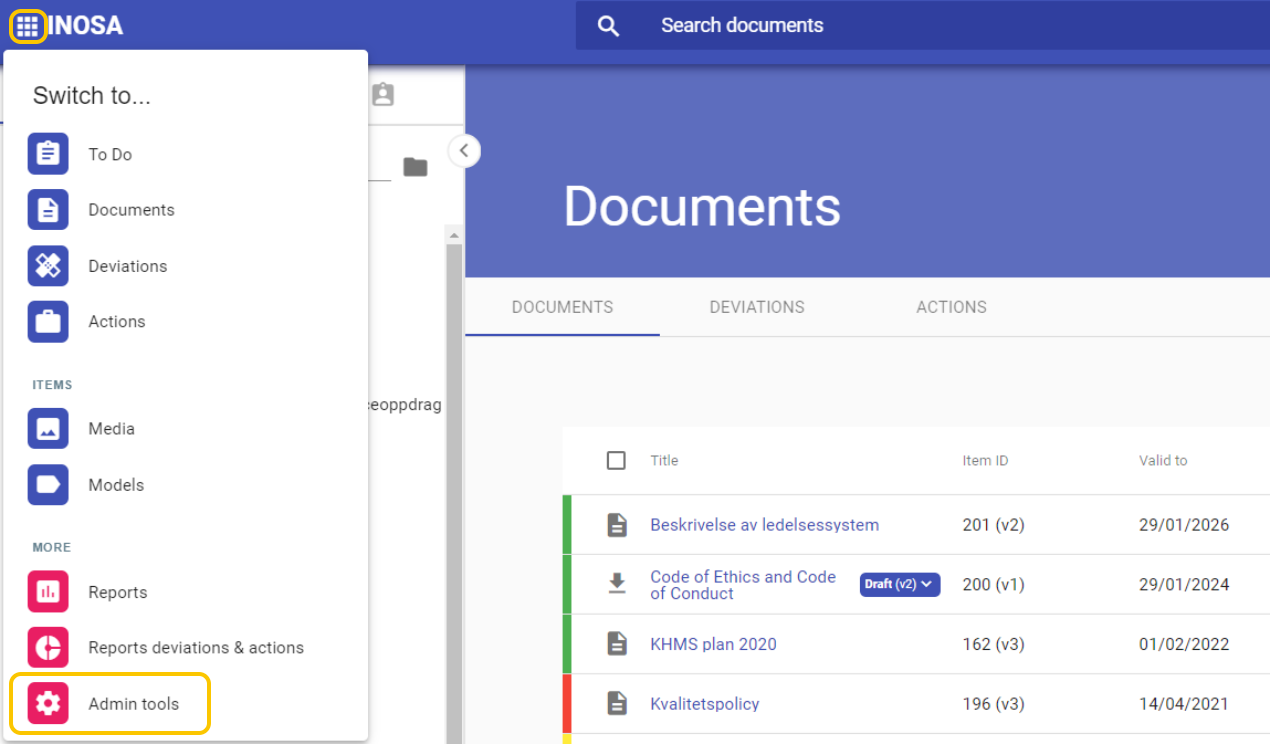
Task: Open the Draft (v2) version dropdown
Action: [900, 584]
